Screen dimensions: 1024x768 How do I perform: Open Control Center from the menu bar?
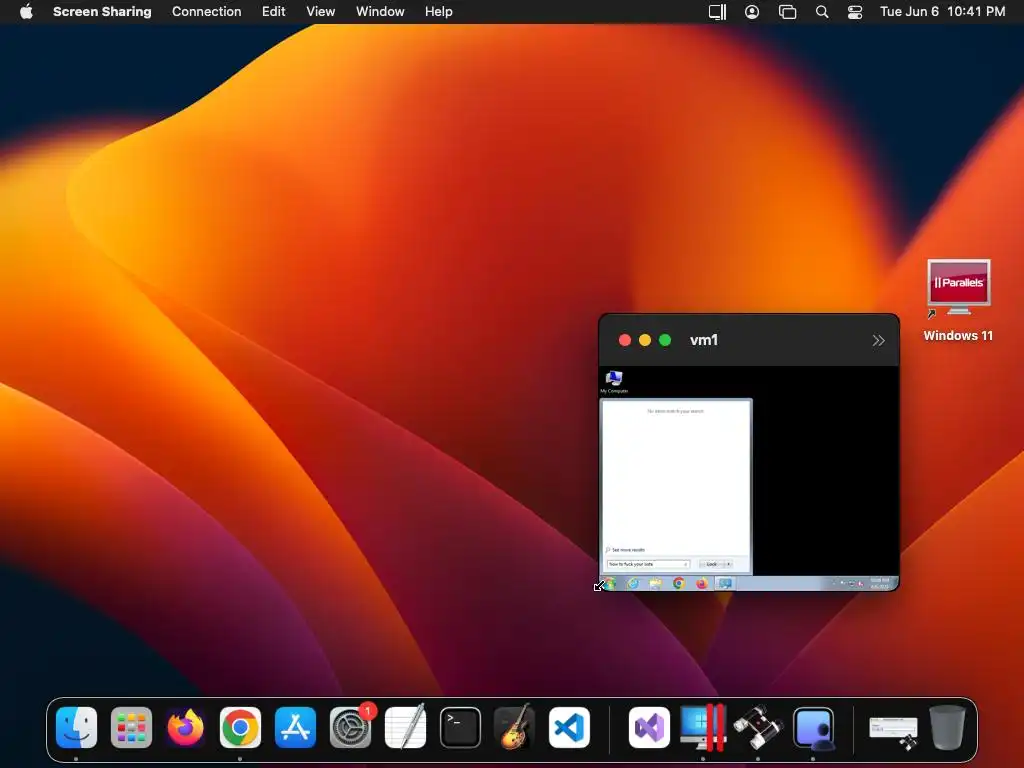[855, 12]
